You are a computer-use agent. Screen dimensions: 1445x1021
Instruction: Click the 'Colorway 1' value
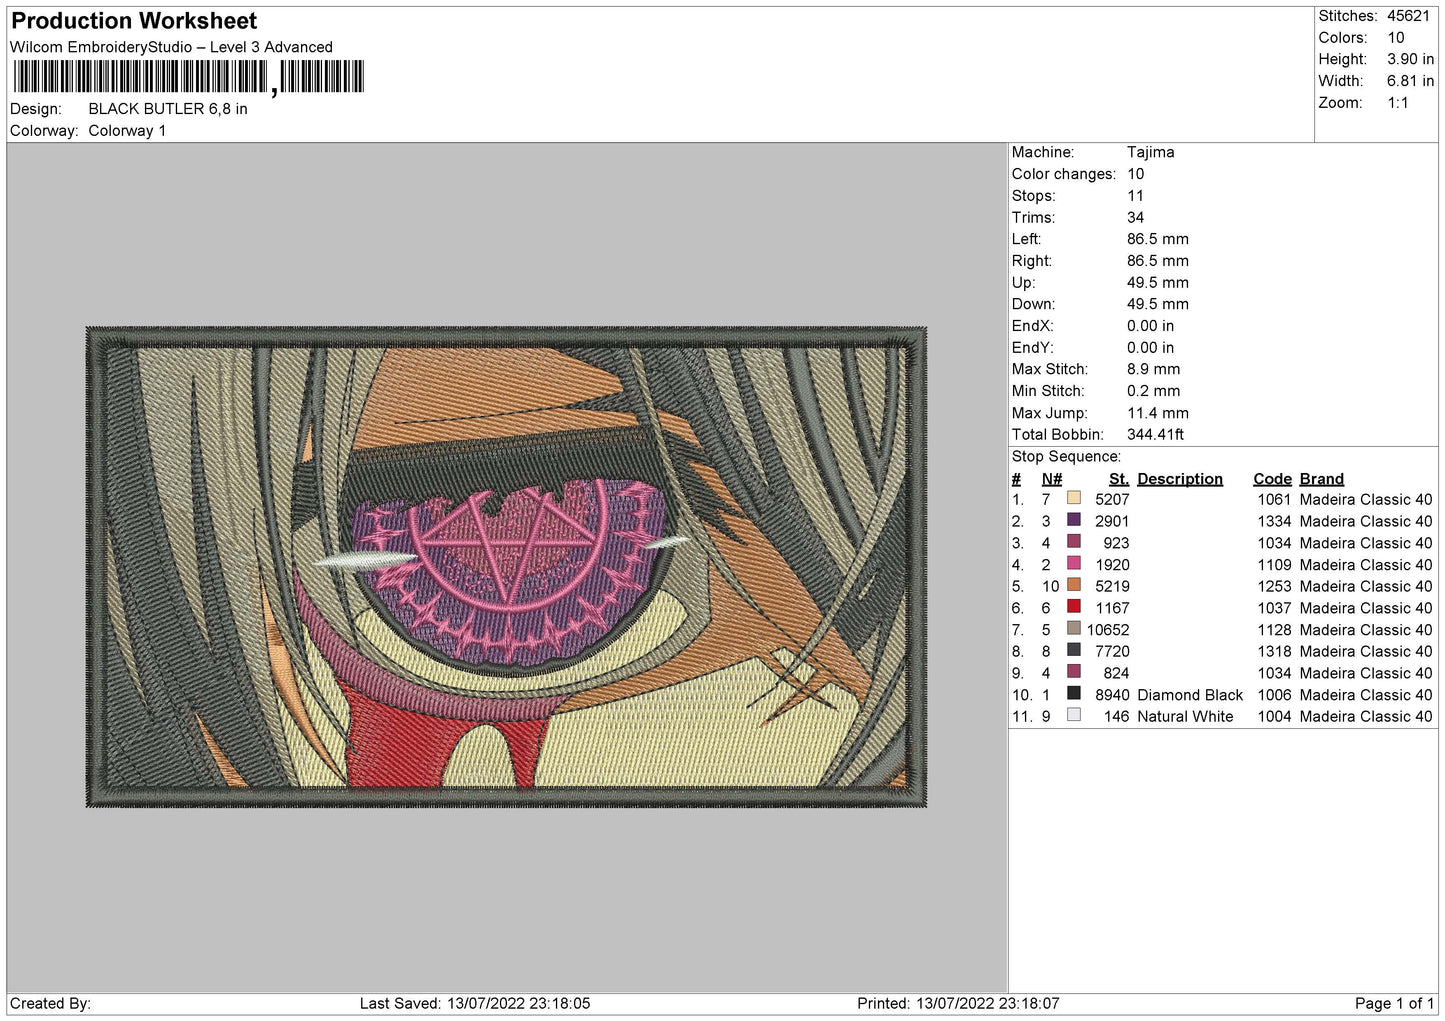click(127, 131)
